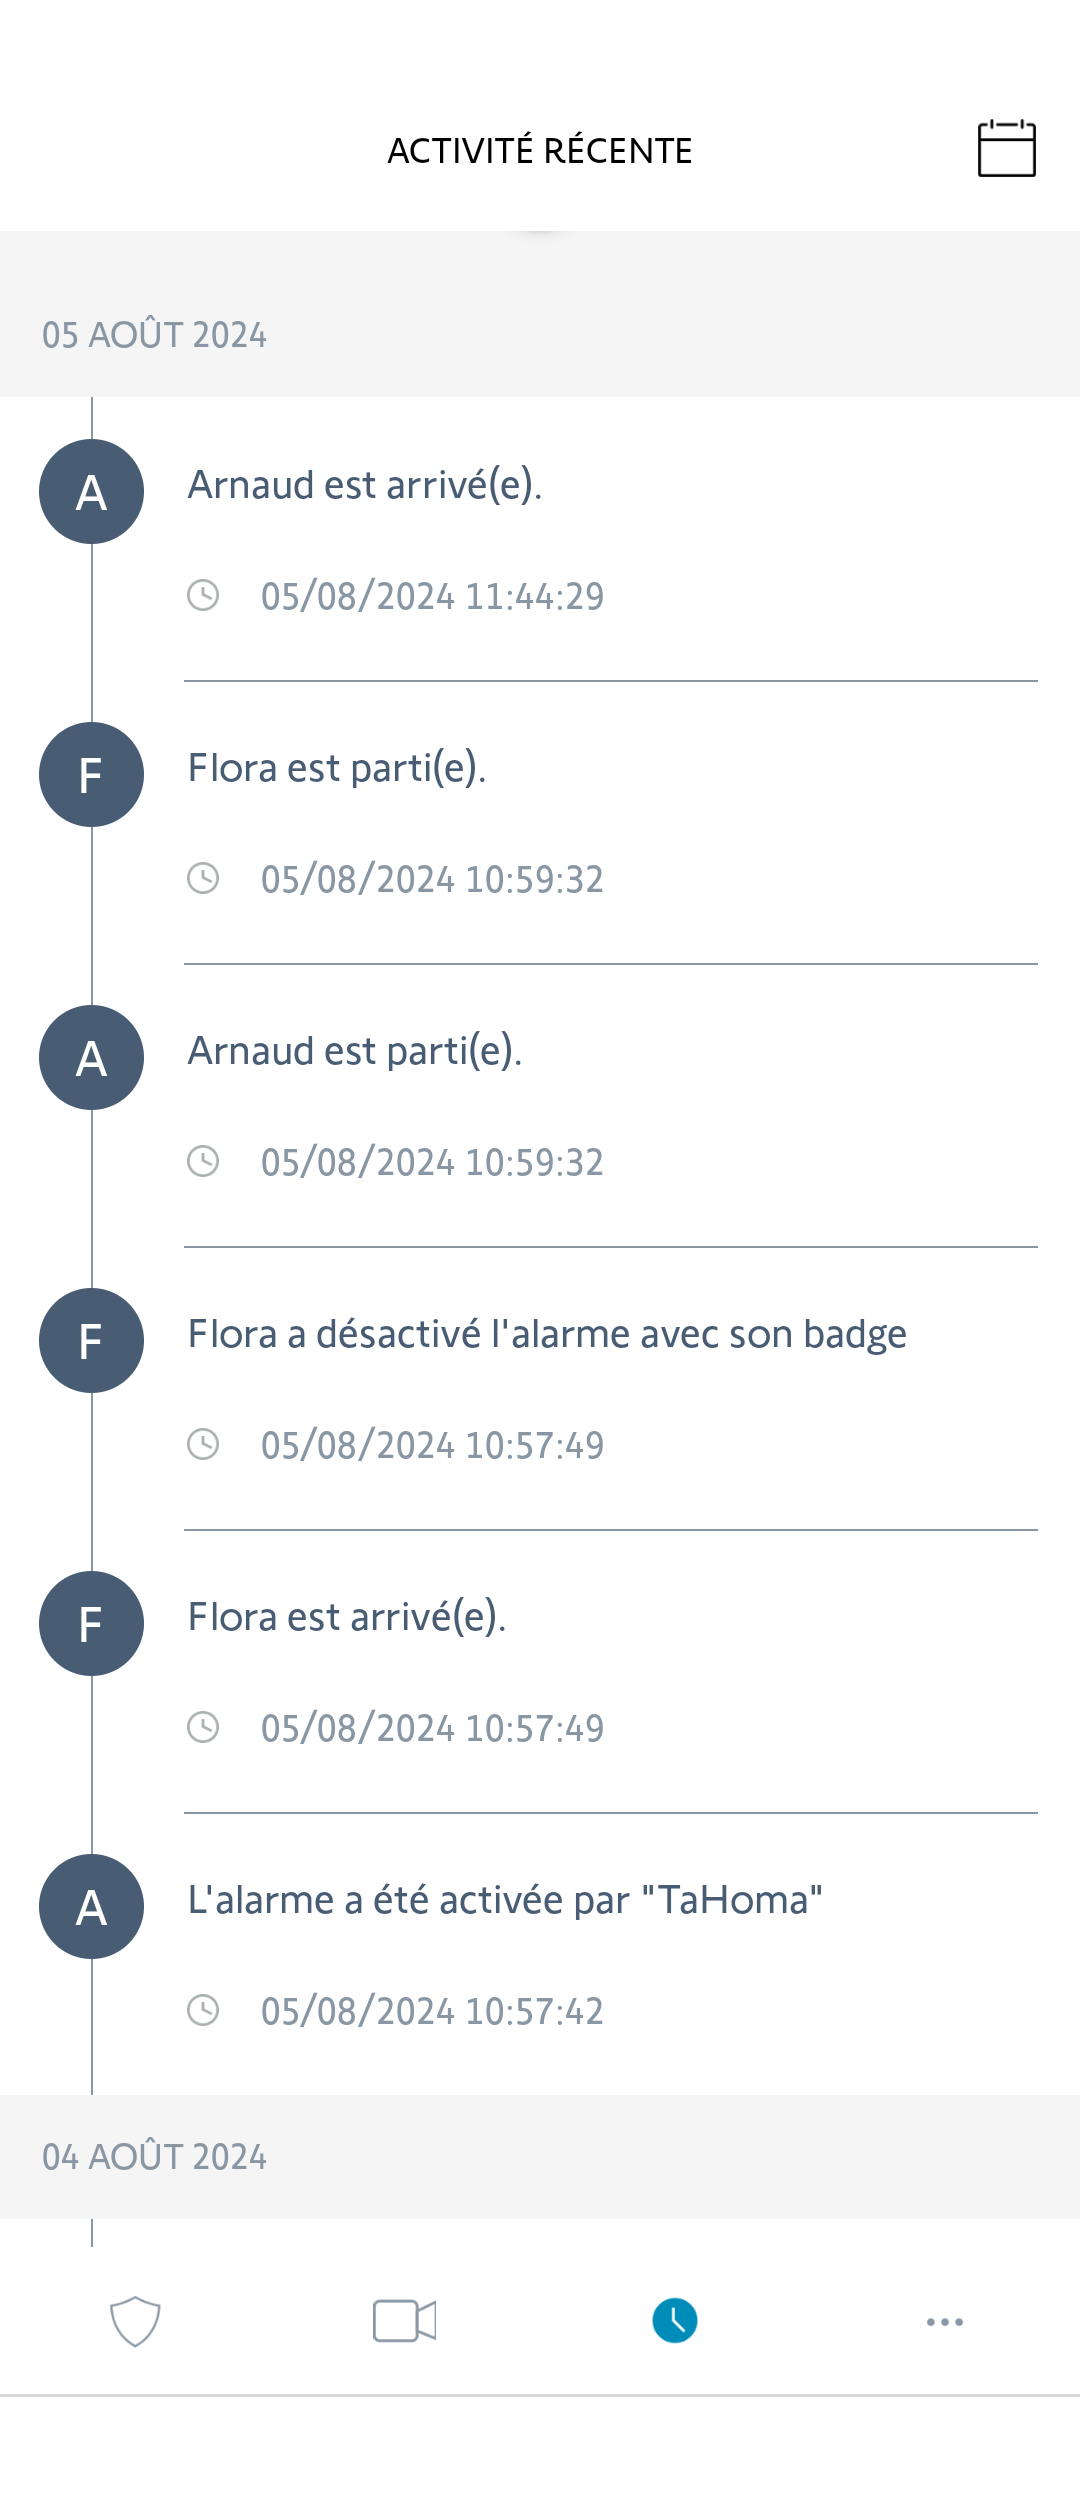Viewport: 1080px width, 2520px height.
Task: Tap Arnaud's avatar beside "Arnaud est parti(e)."
Action: 91,1058
